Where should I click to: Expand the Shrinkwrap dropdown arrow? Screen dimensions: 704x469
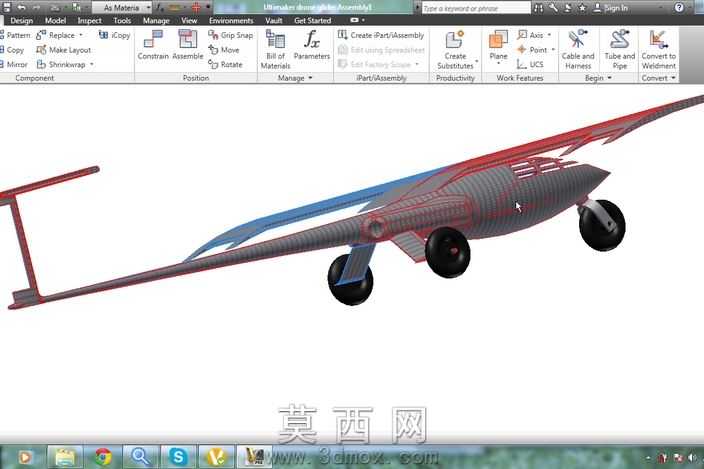[92, 65]
